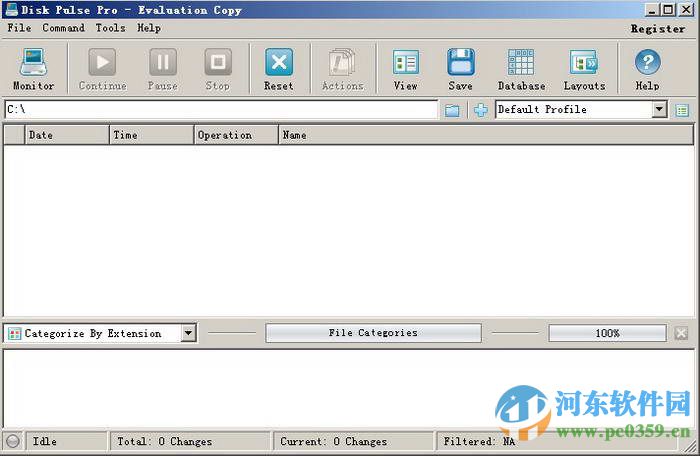This screenshot has width=700, height=456.
Task: Click Filtered: NA status entry
Action: coord(479,441)
